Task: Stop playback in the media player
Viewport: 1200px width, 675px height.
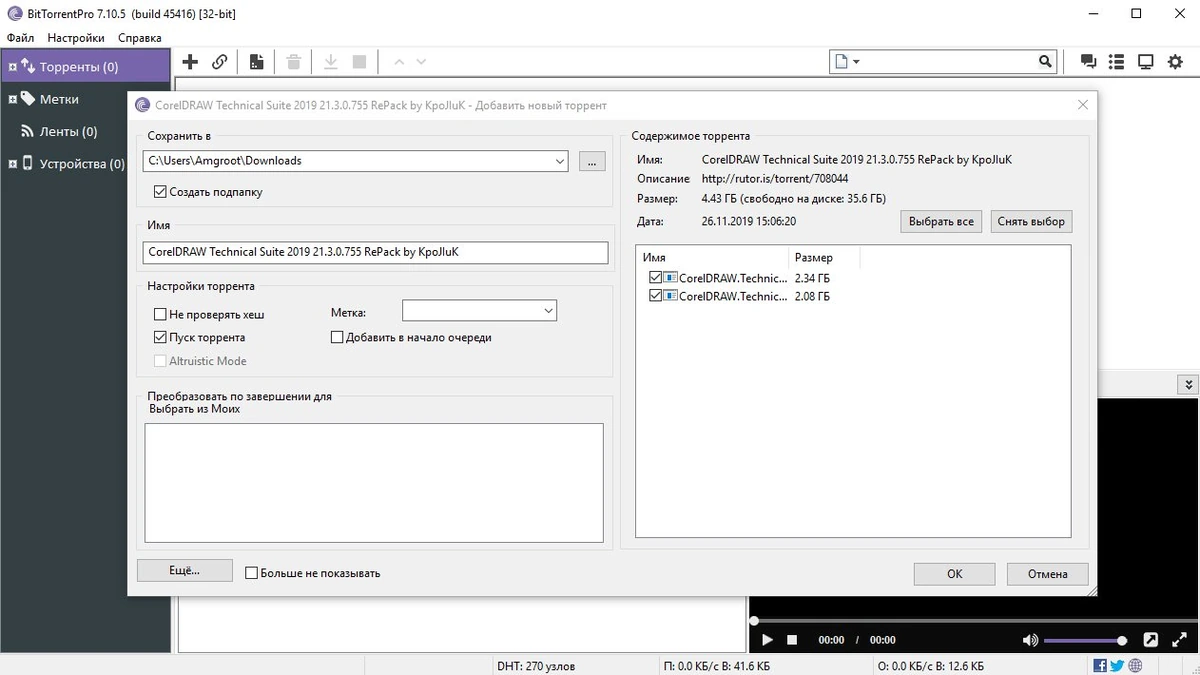Action: click(792, 640)
